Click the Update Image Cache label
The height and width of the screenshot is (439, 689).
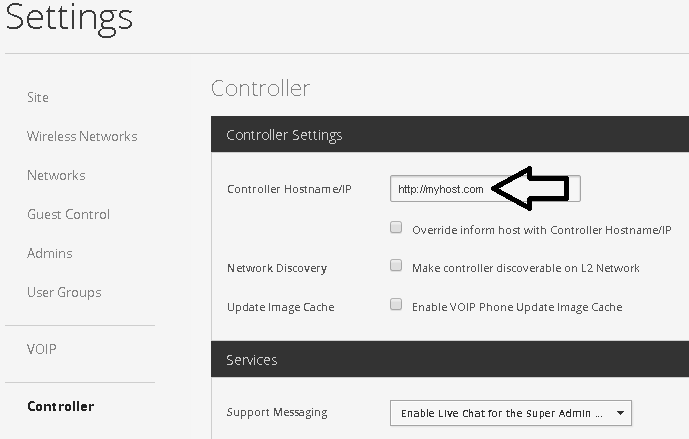(x=279, y=307)
